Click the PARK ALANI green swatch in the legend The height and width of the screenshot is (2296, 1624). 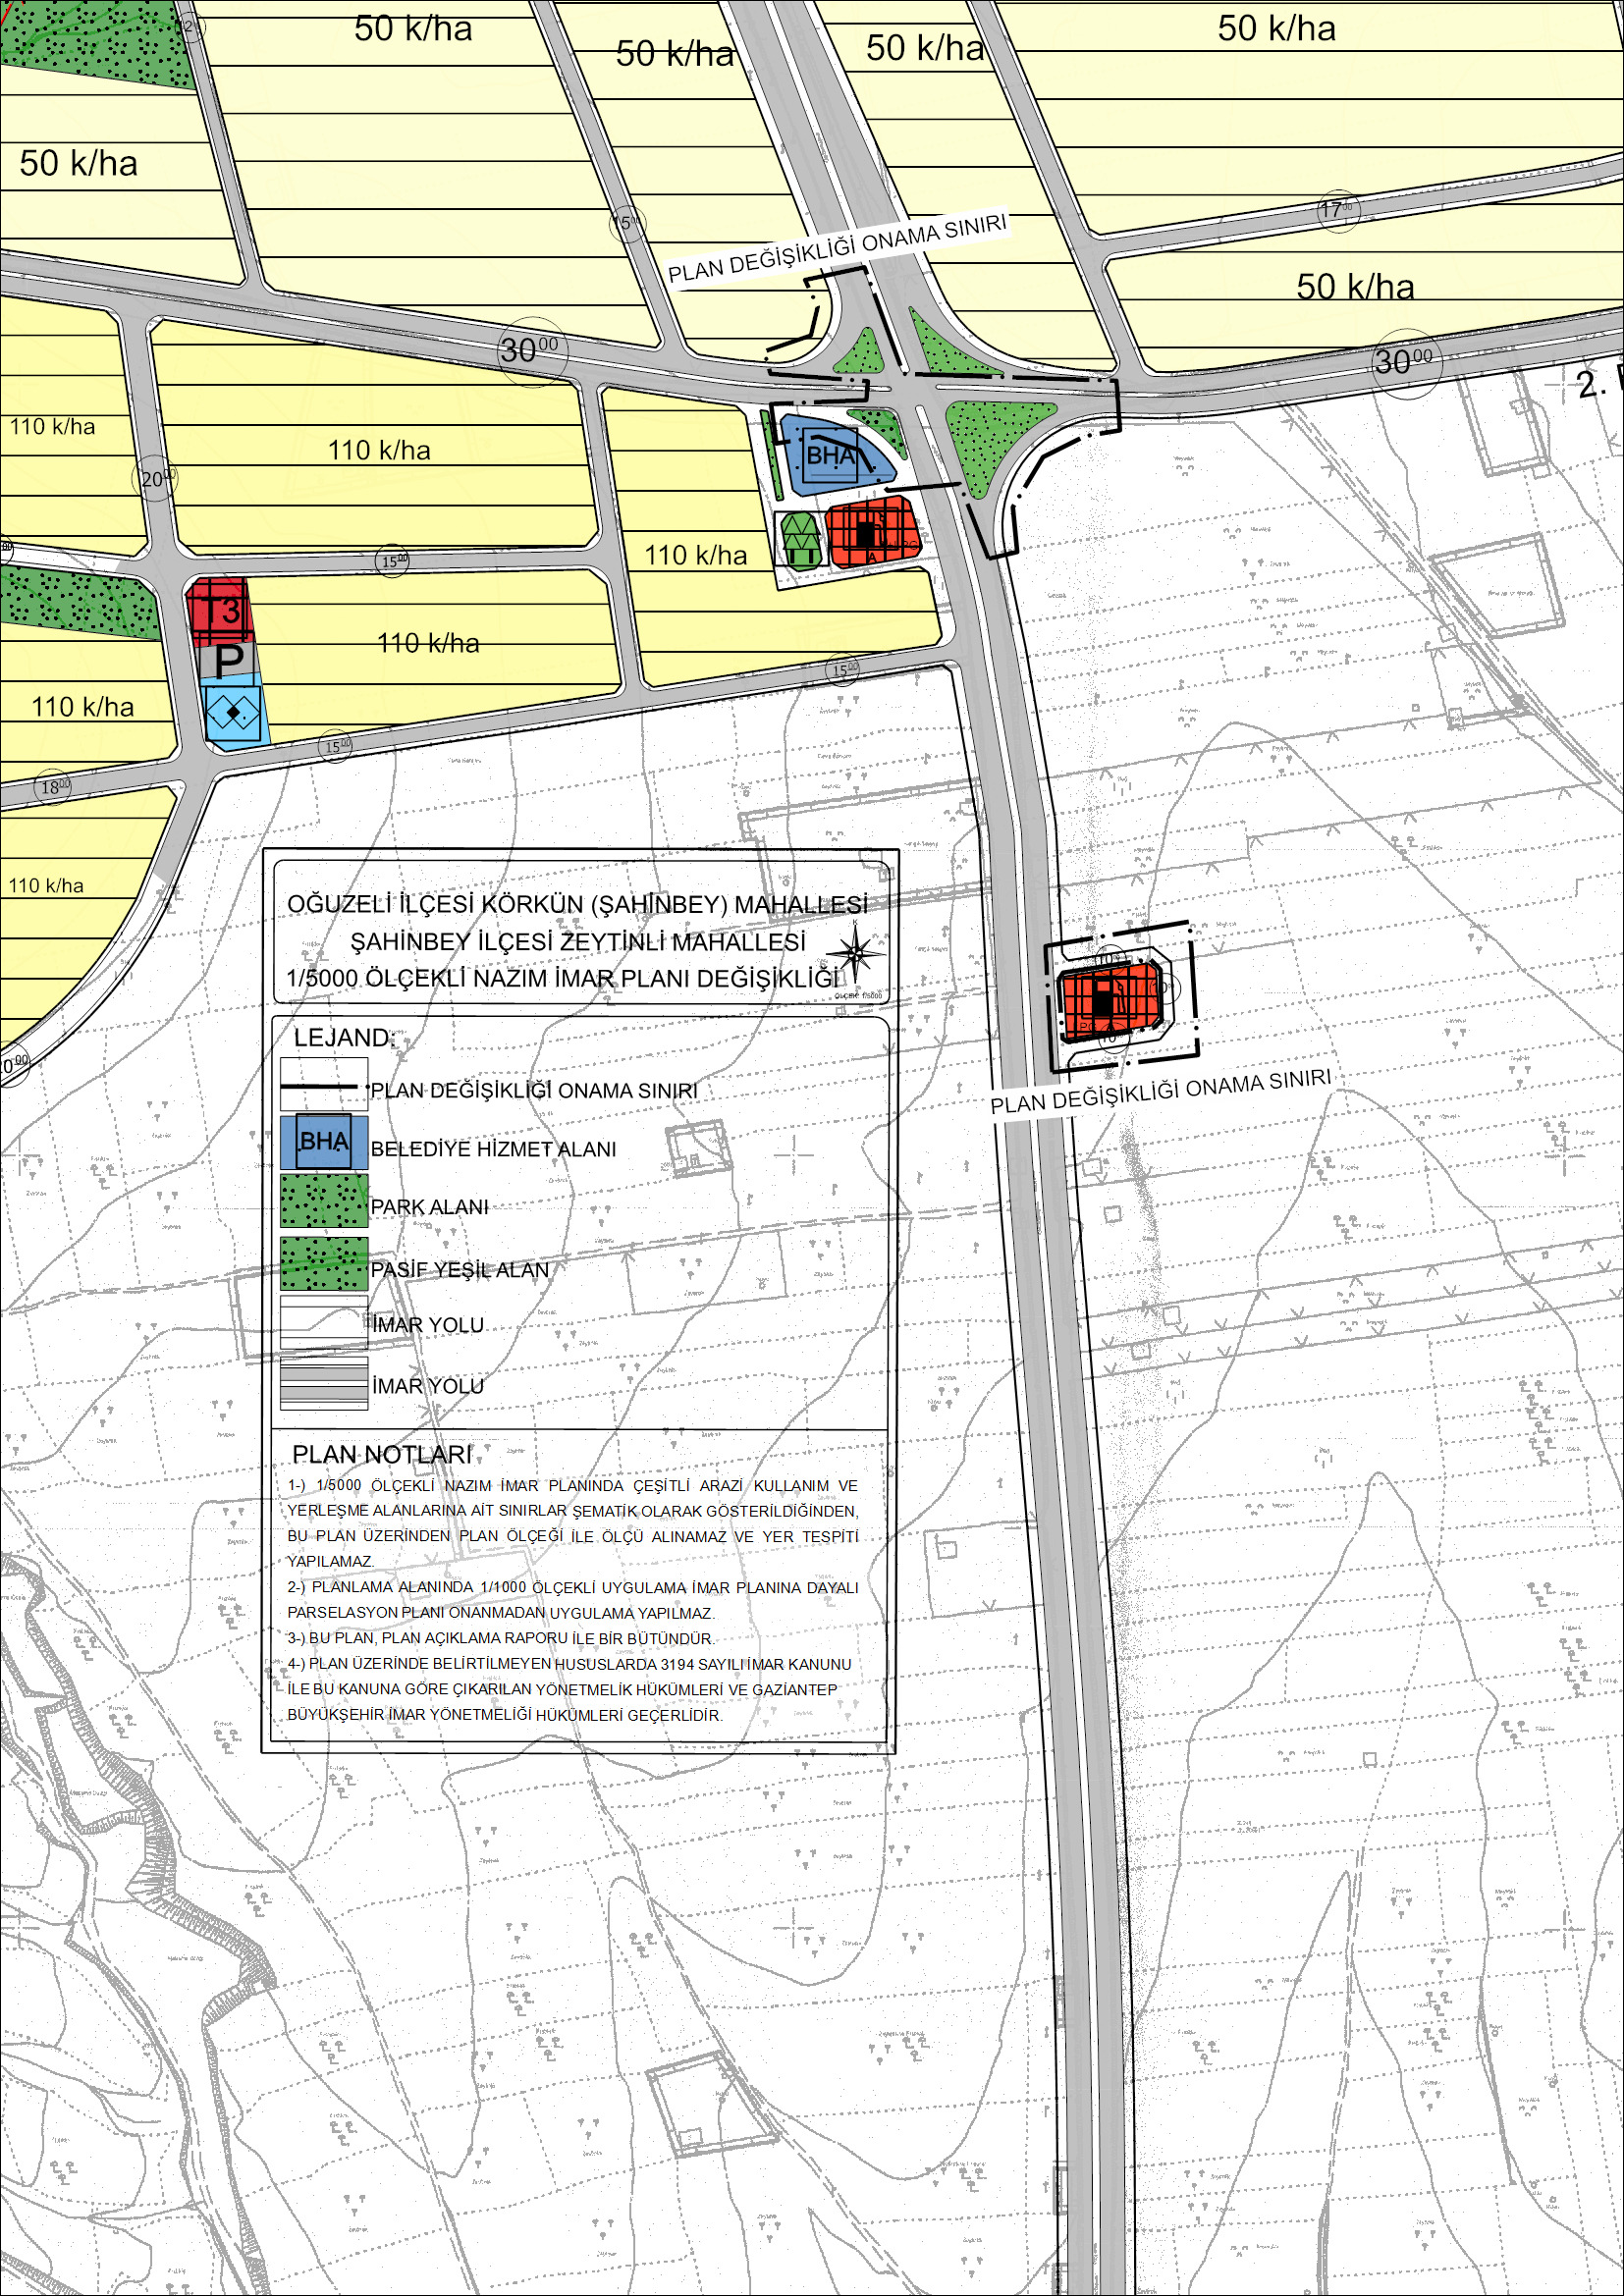point(324,1200)
